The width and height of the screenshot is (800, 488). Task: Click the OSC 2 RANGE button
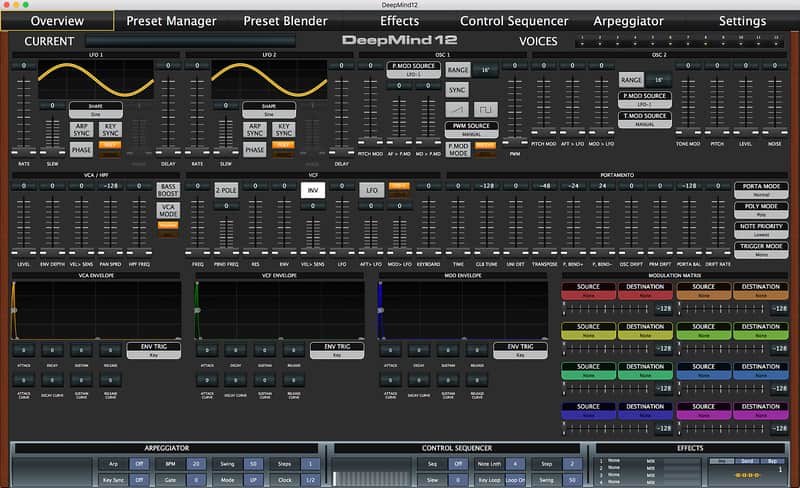tap(631, 80)
